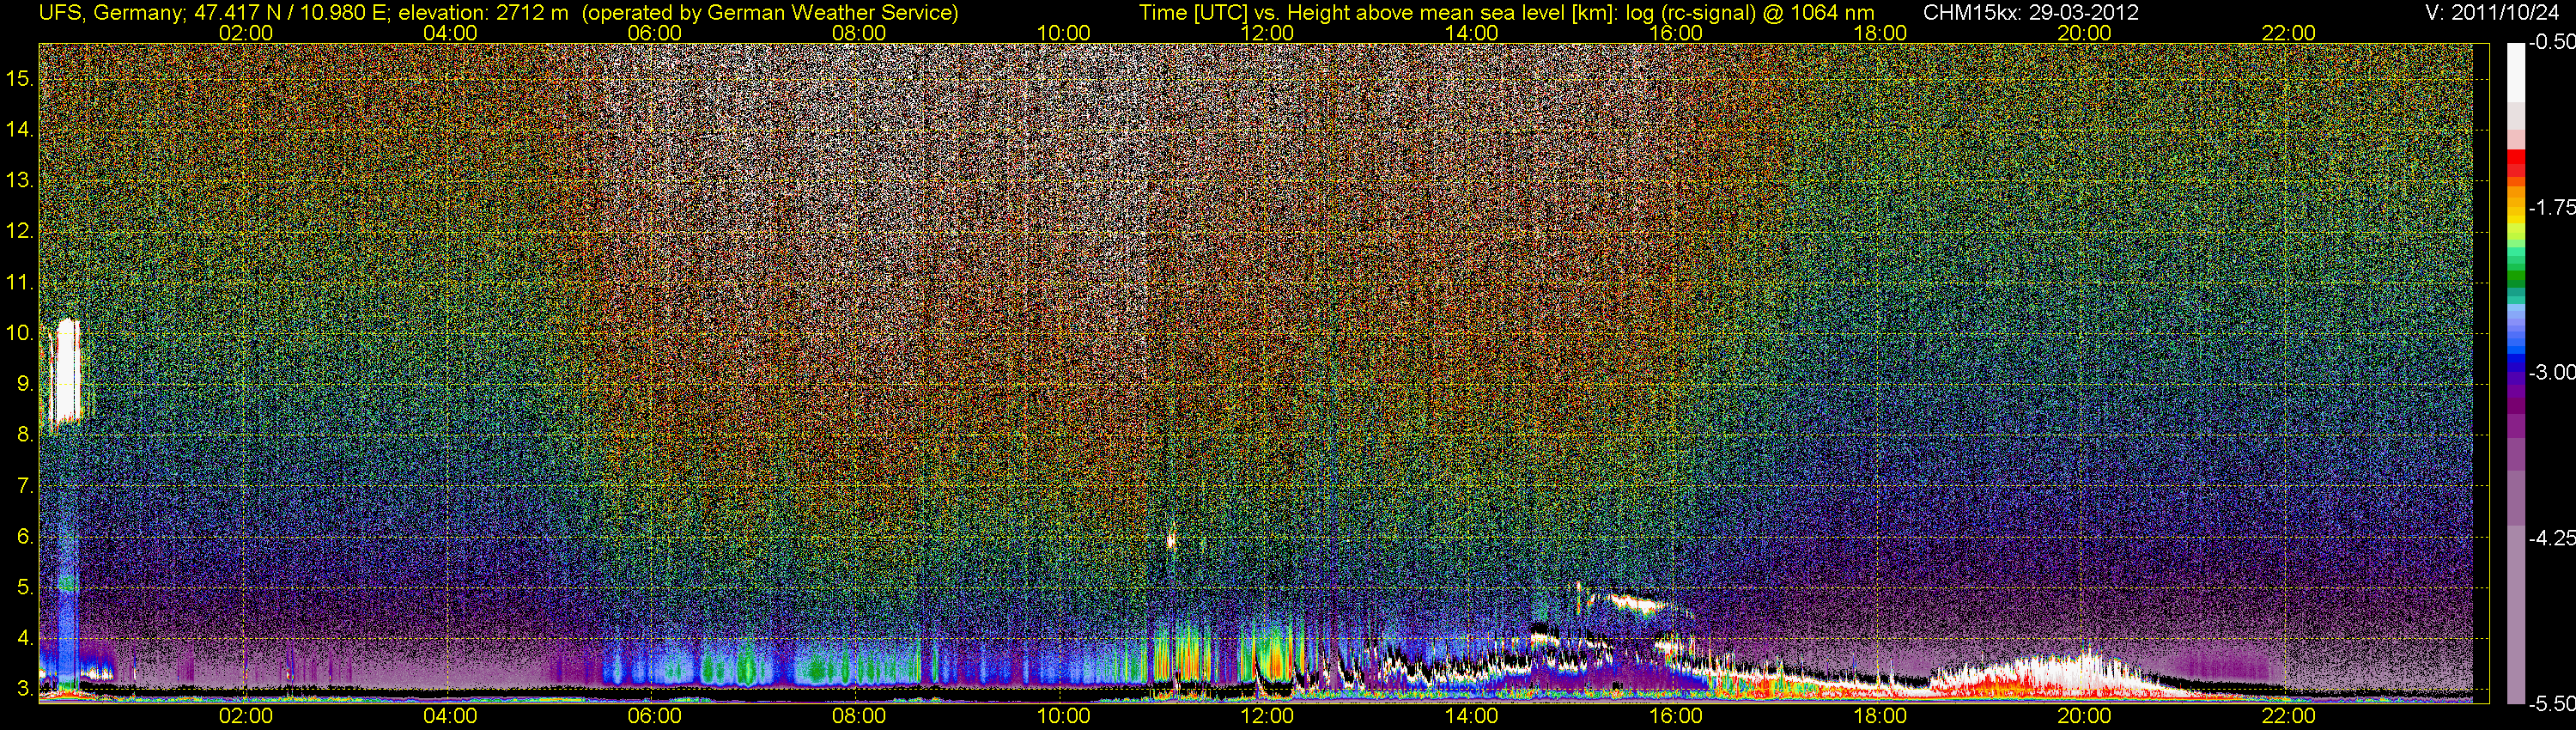This screenshot has width=2576, height=730.
Task: Click the 02:00 label on the top time axis
Action: [x=246, y=33]
